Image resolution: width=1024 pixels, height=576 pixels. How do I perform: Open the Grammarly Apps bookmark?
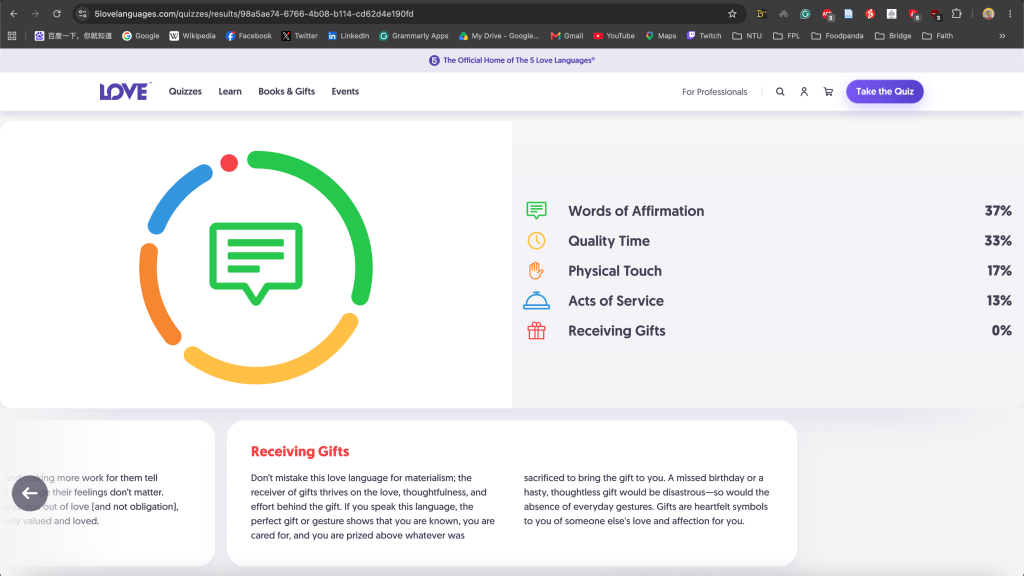click(413, 36)
